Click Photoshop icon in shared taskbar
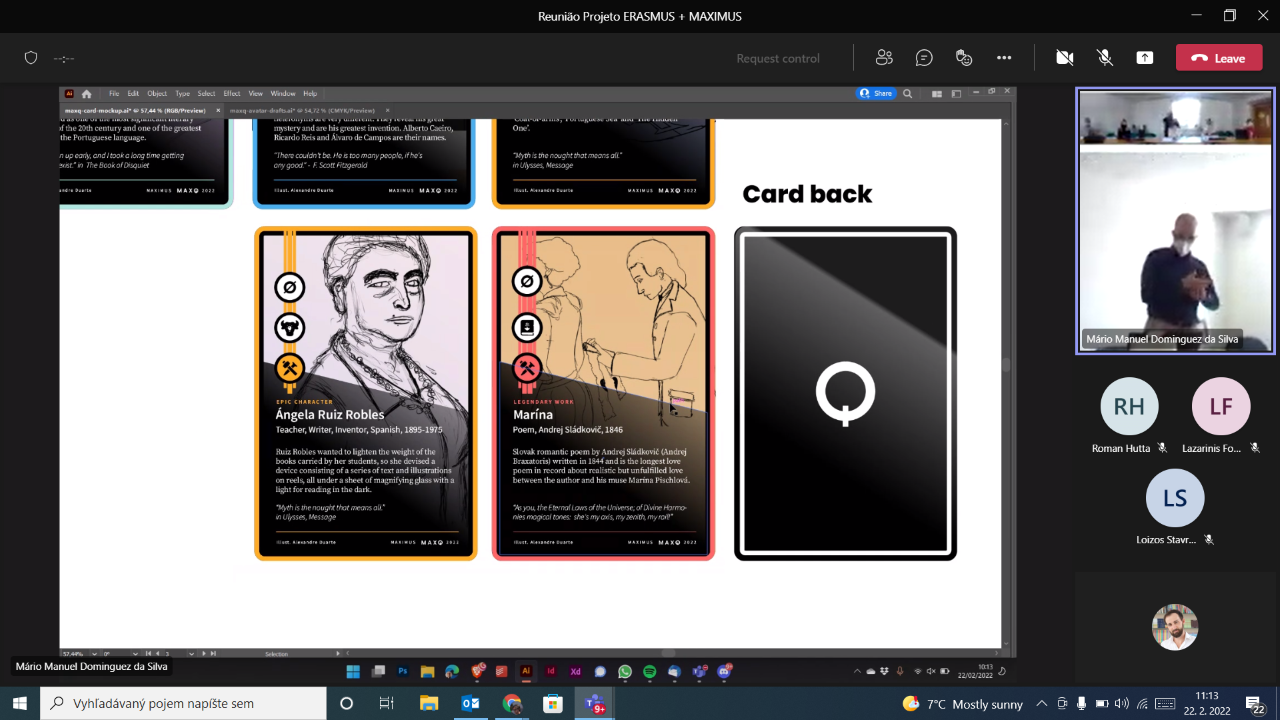The width and height of the screenshot is (1280, 720). coord(403,672)
